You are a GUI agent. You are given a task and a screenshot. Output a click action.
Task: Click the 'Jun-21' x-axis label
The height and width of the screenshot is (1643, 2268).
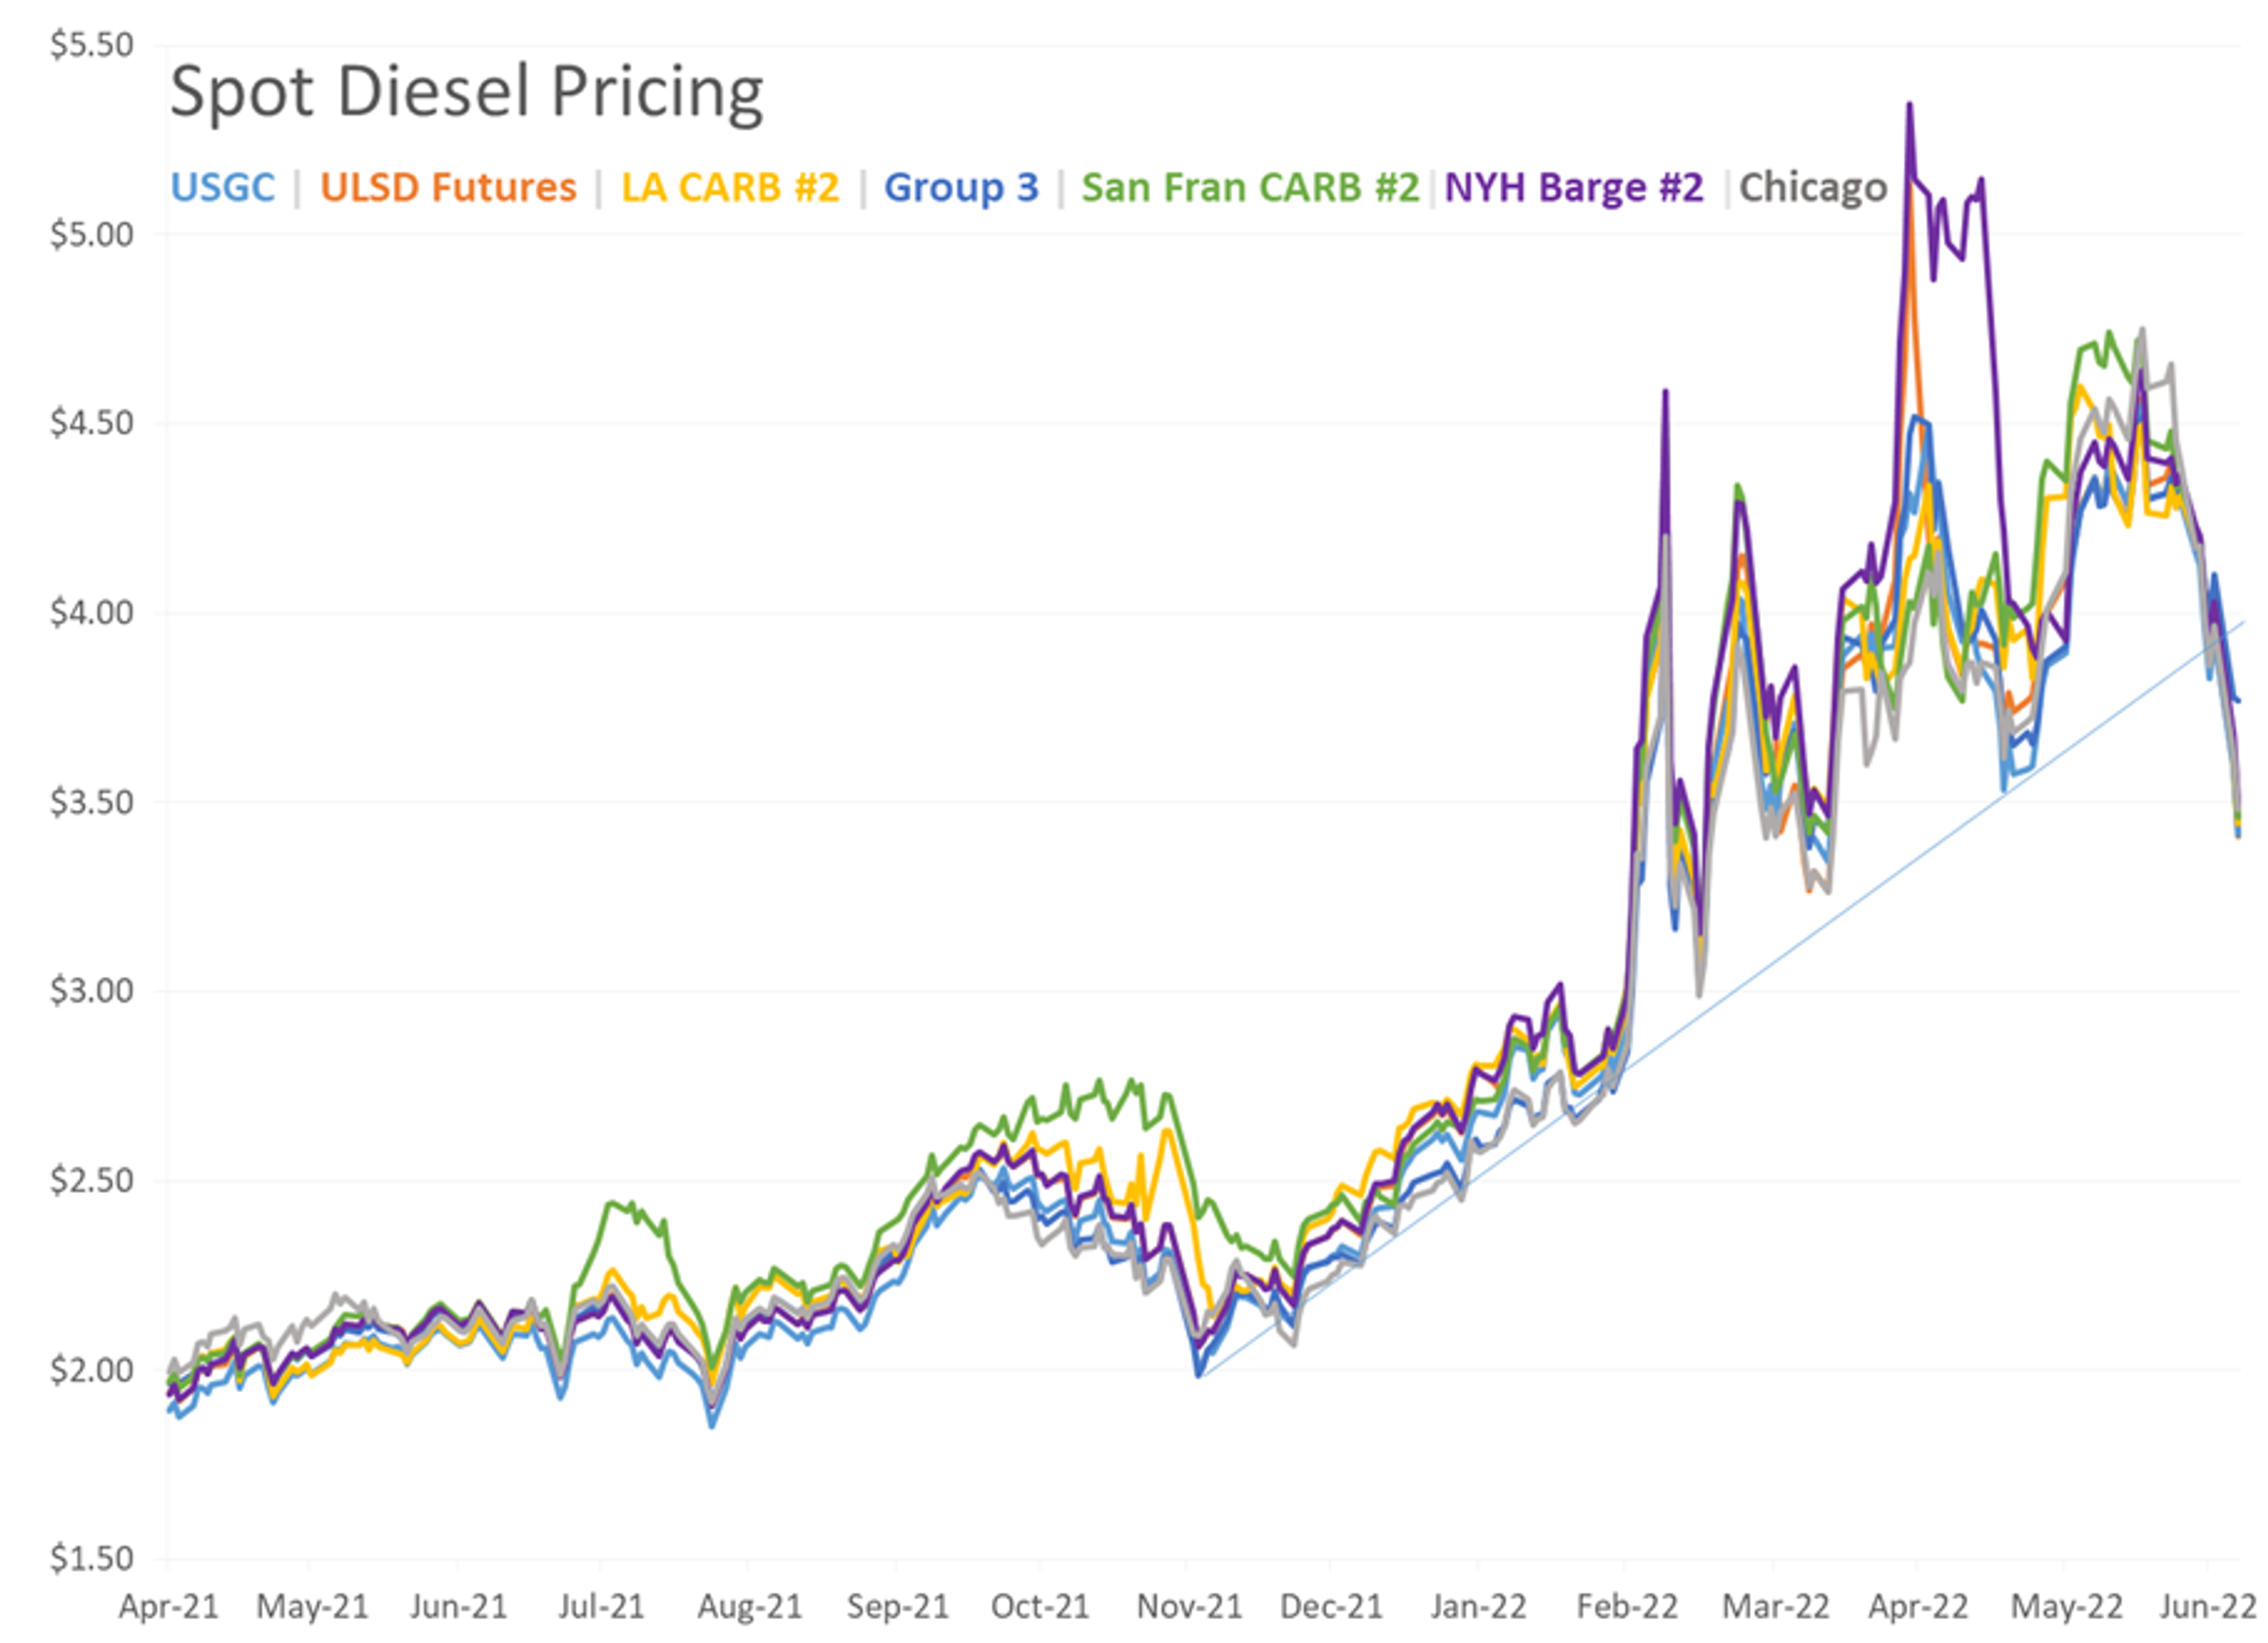pos(458,1607)
